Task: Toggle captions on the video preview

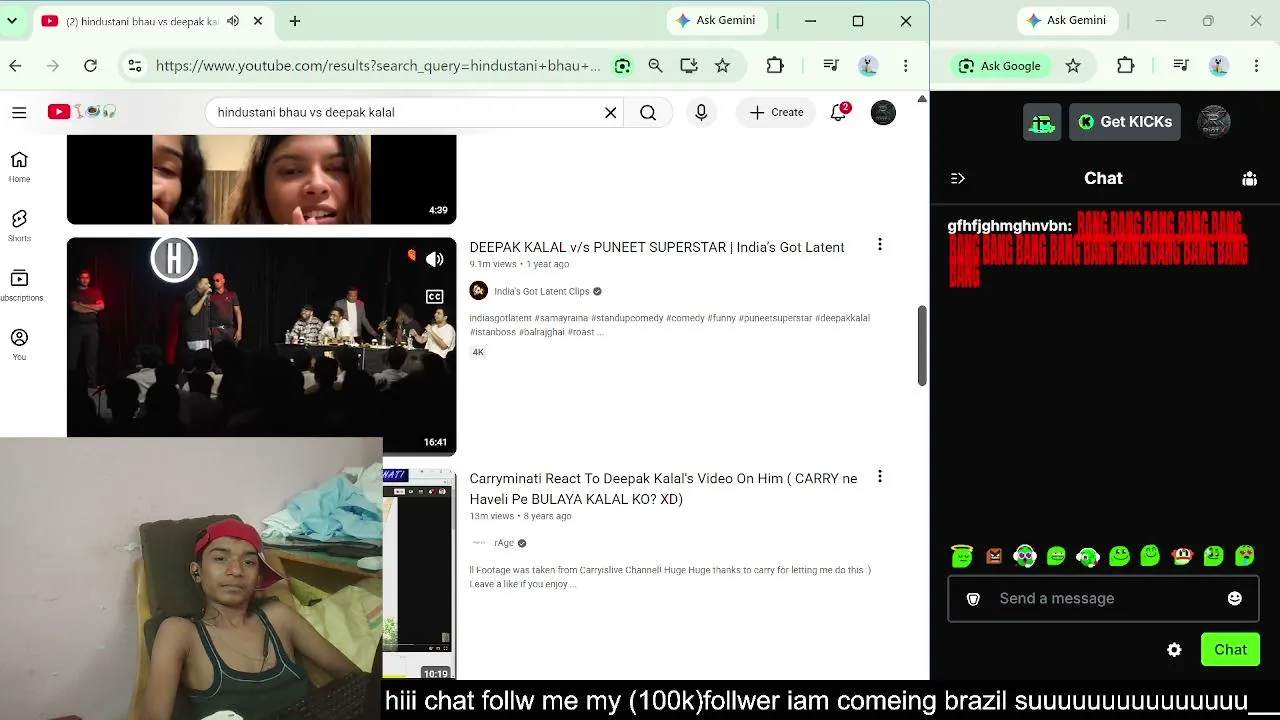Action: click(x=435, y=296)
